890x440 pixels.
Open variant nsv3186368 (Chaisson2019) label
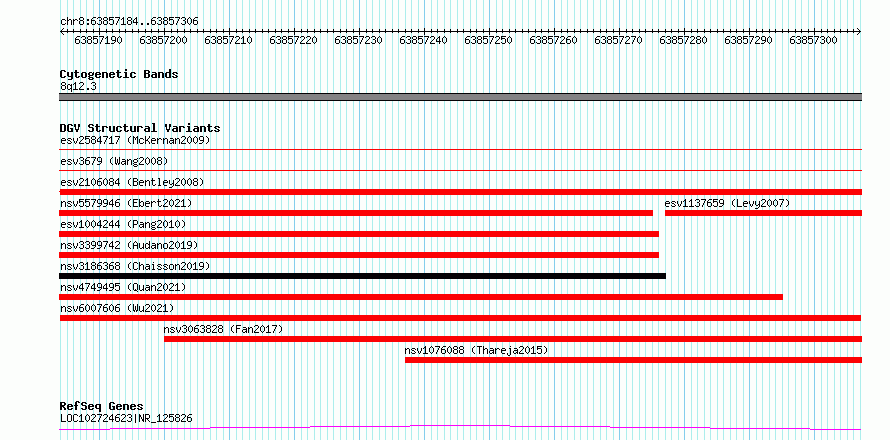[135, 266]
